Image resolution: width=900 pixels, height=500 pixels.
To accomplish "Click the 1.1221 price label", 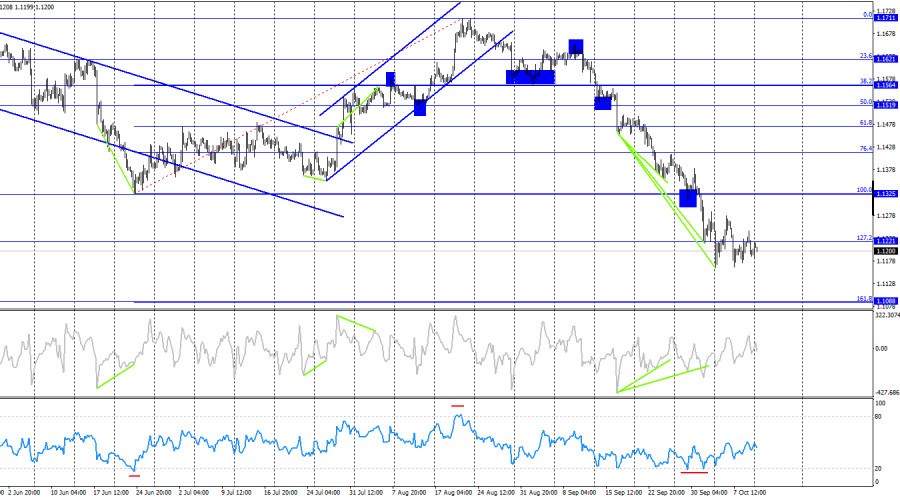I will (886, 241).
